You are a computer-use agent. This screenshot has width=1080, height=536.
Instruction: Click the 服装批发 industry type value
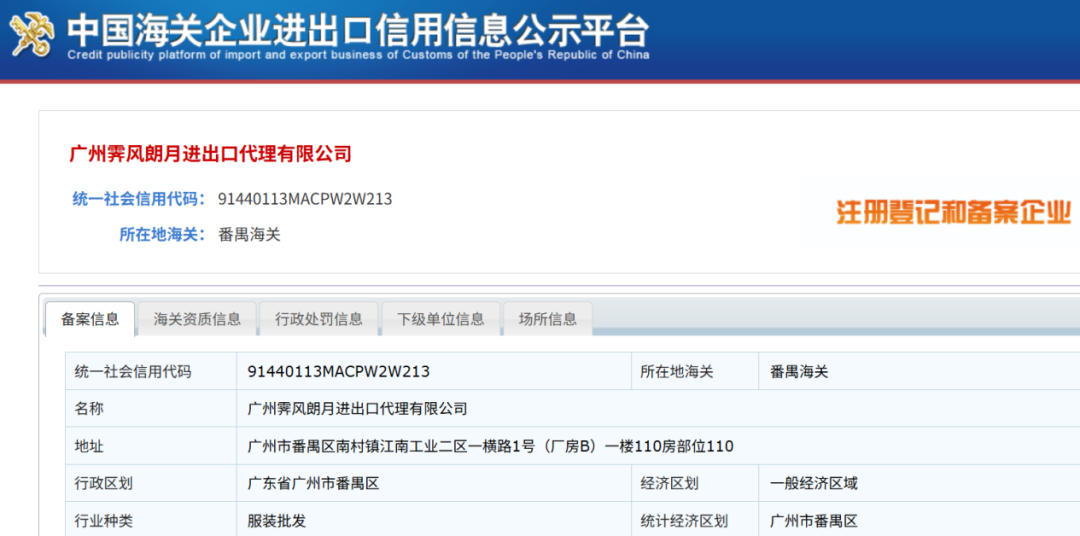[x=277, y=521]
